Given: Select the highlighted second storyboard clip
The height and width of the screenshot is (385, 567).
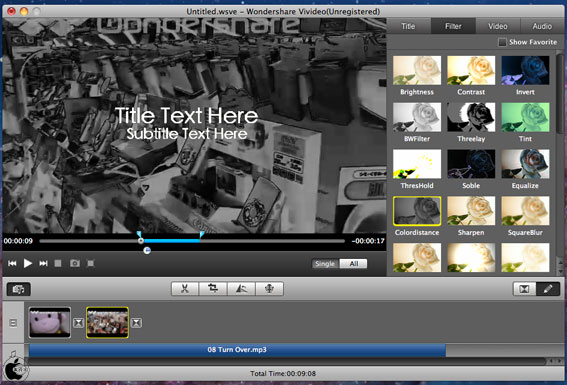Looking at the screenshot, I should 107,322.
